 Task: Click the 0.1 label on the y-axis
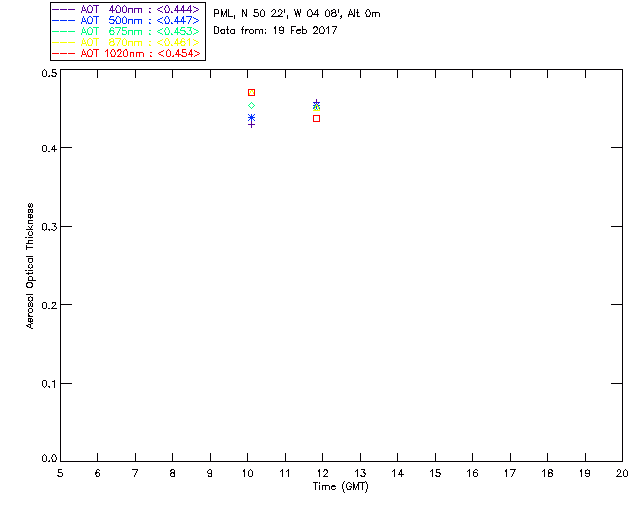(49, 384)
